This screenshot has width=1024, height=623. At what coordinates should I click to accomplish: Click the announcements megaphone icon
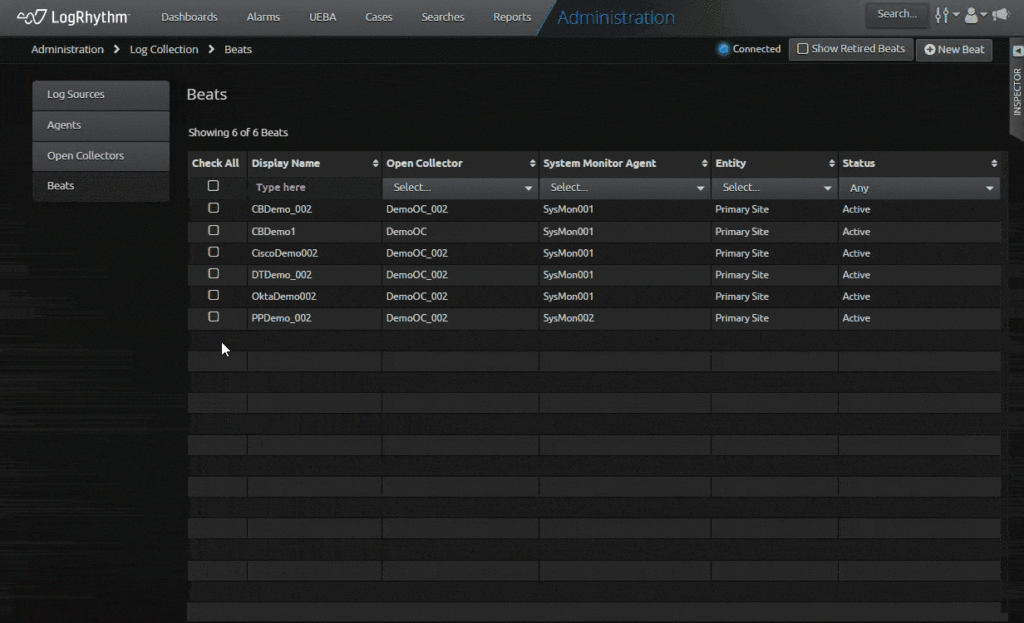click(x=1001, y=16)
